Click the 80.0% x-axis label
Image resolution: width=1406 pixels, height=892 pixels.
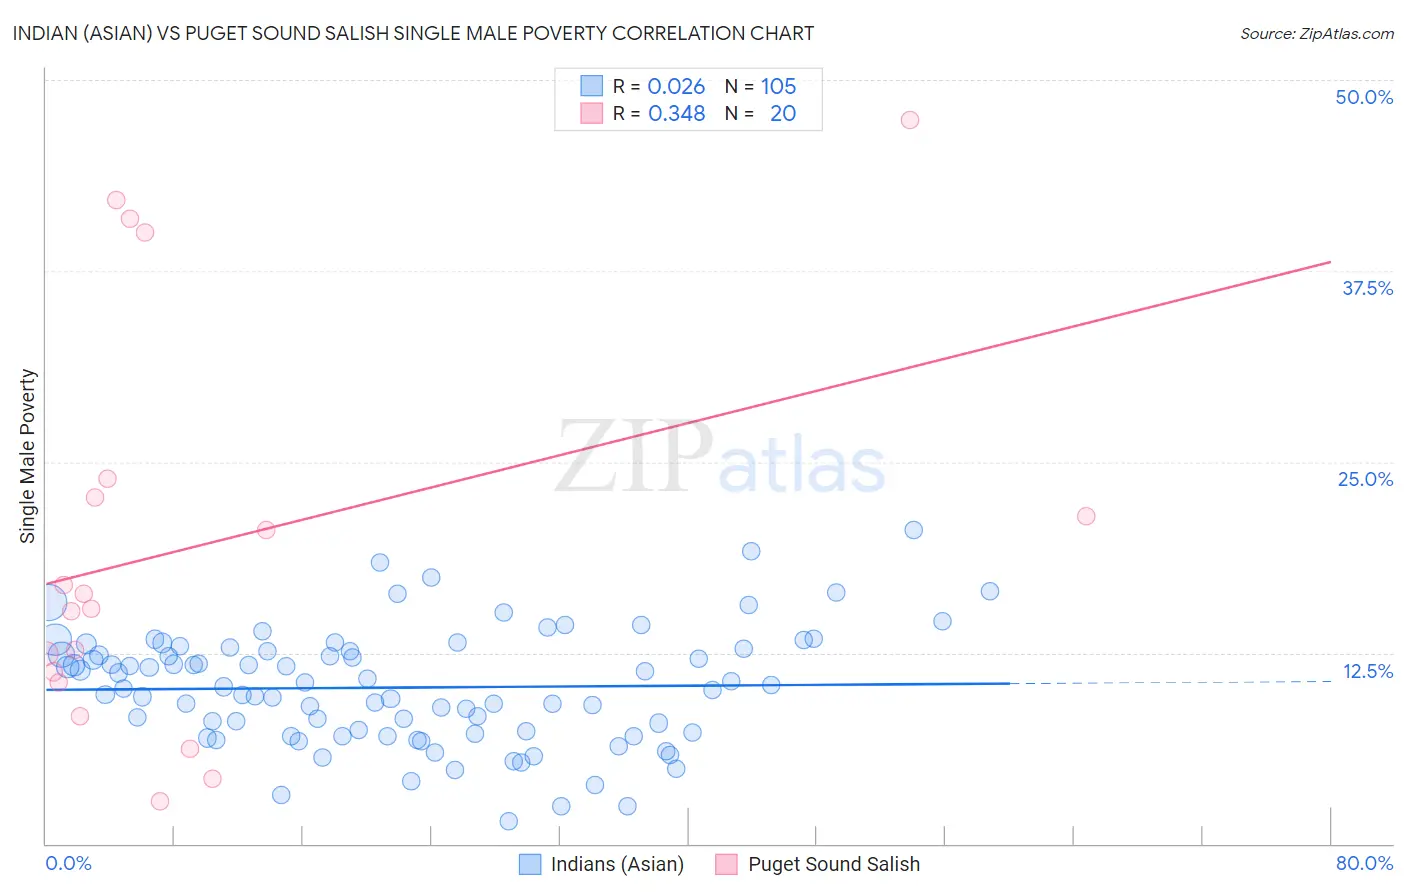click(x=1364, y=863)
